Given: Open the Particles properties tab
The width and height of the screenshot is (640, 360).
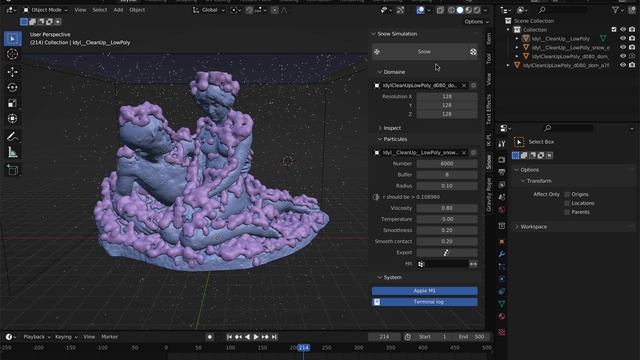Looking at the screenshot, I should (x=502, y=267).
